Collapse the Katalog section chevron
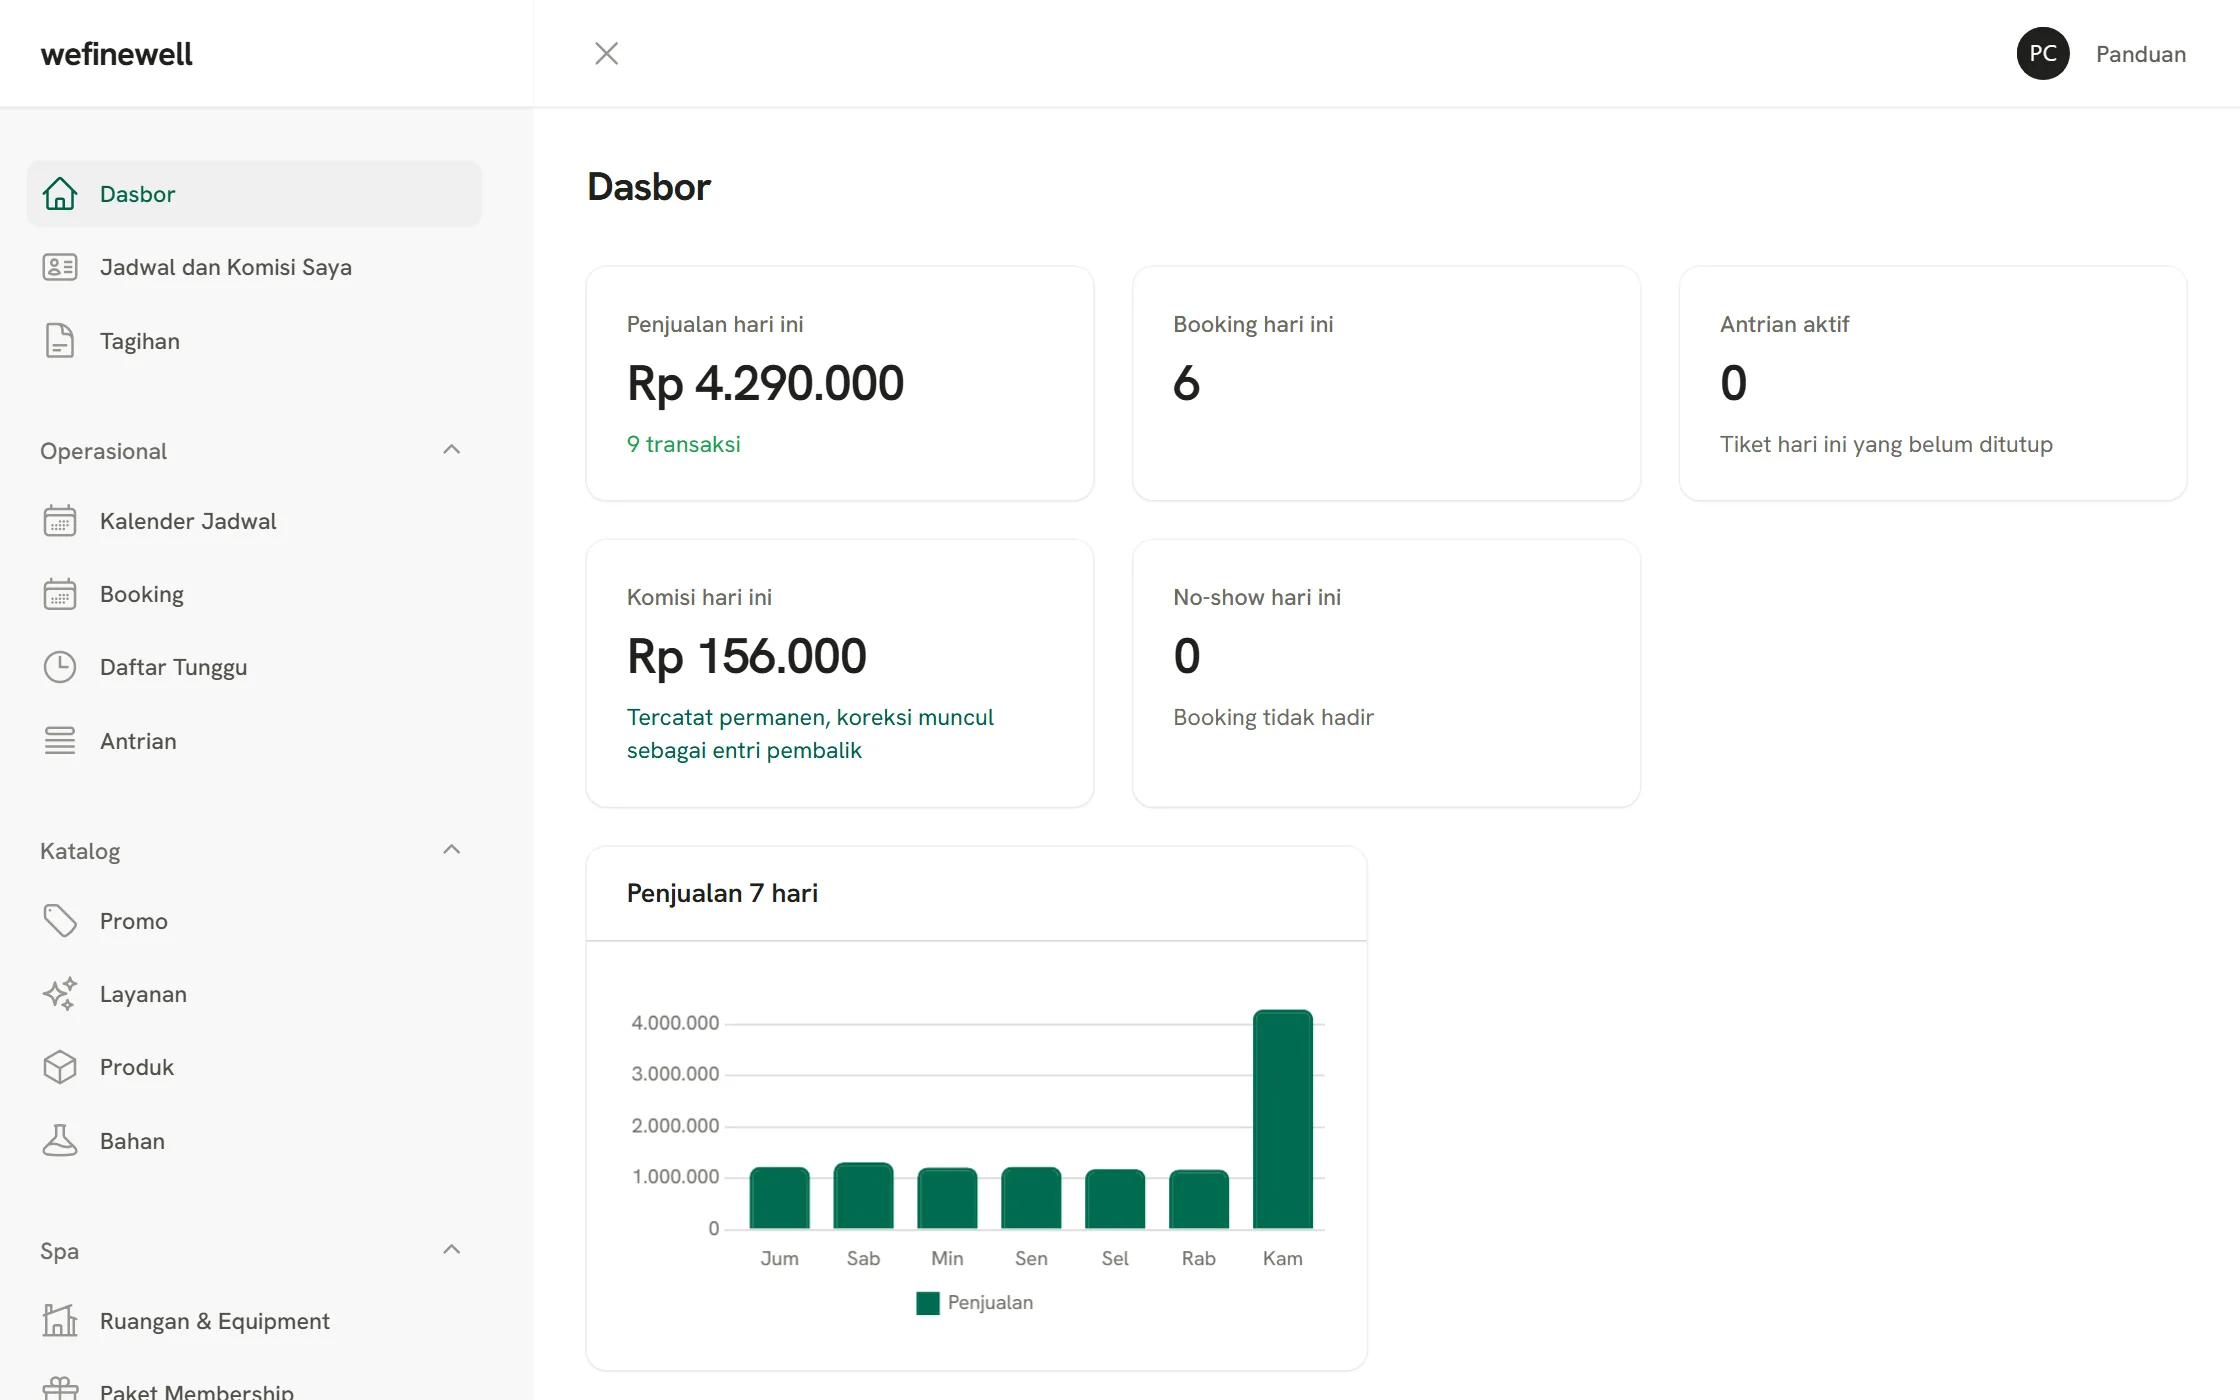 tap(452, 850)
